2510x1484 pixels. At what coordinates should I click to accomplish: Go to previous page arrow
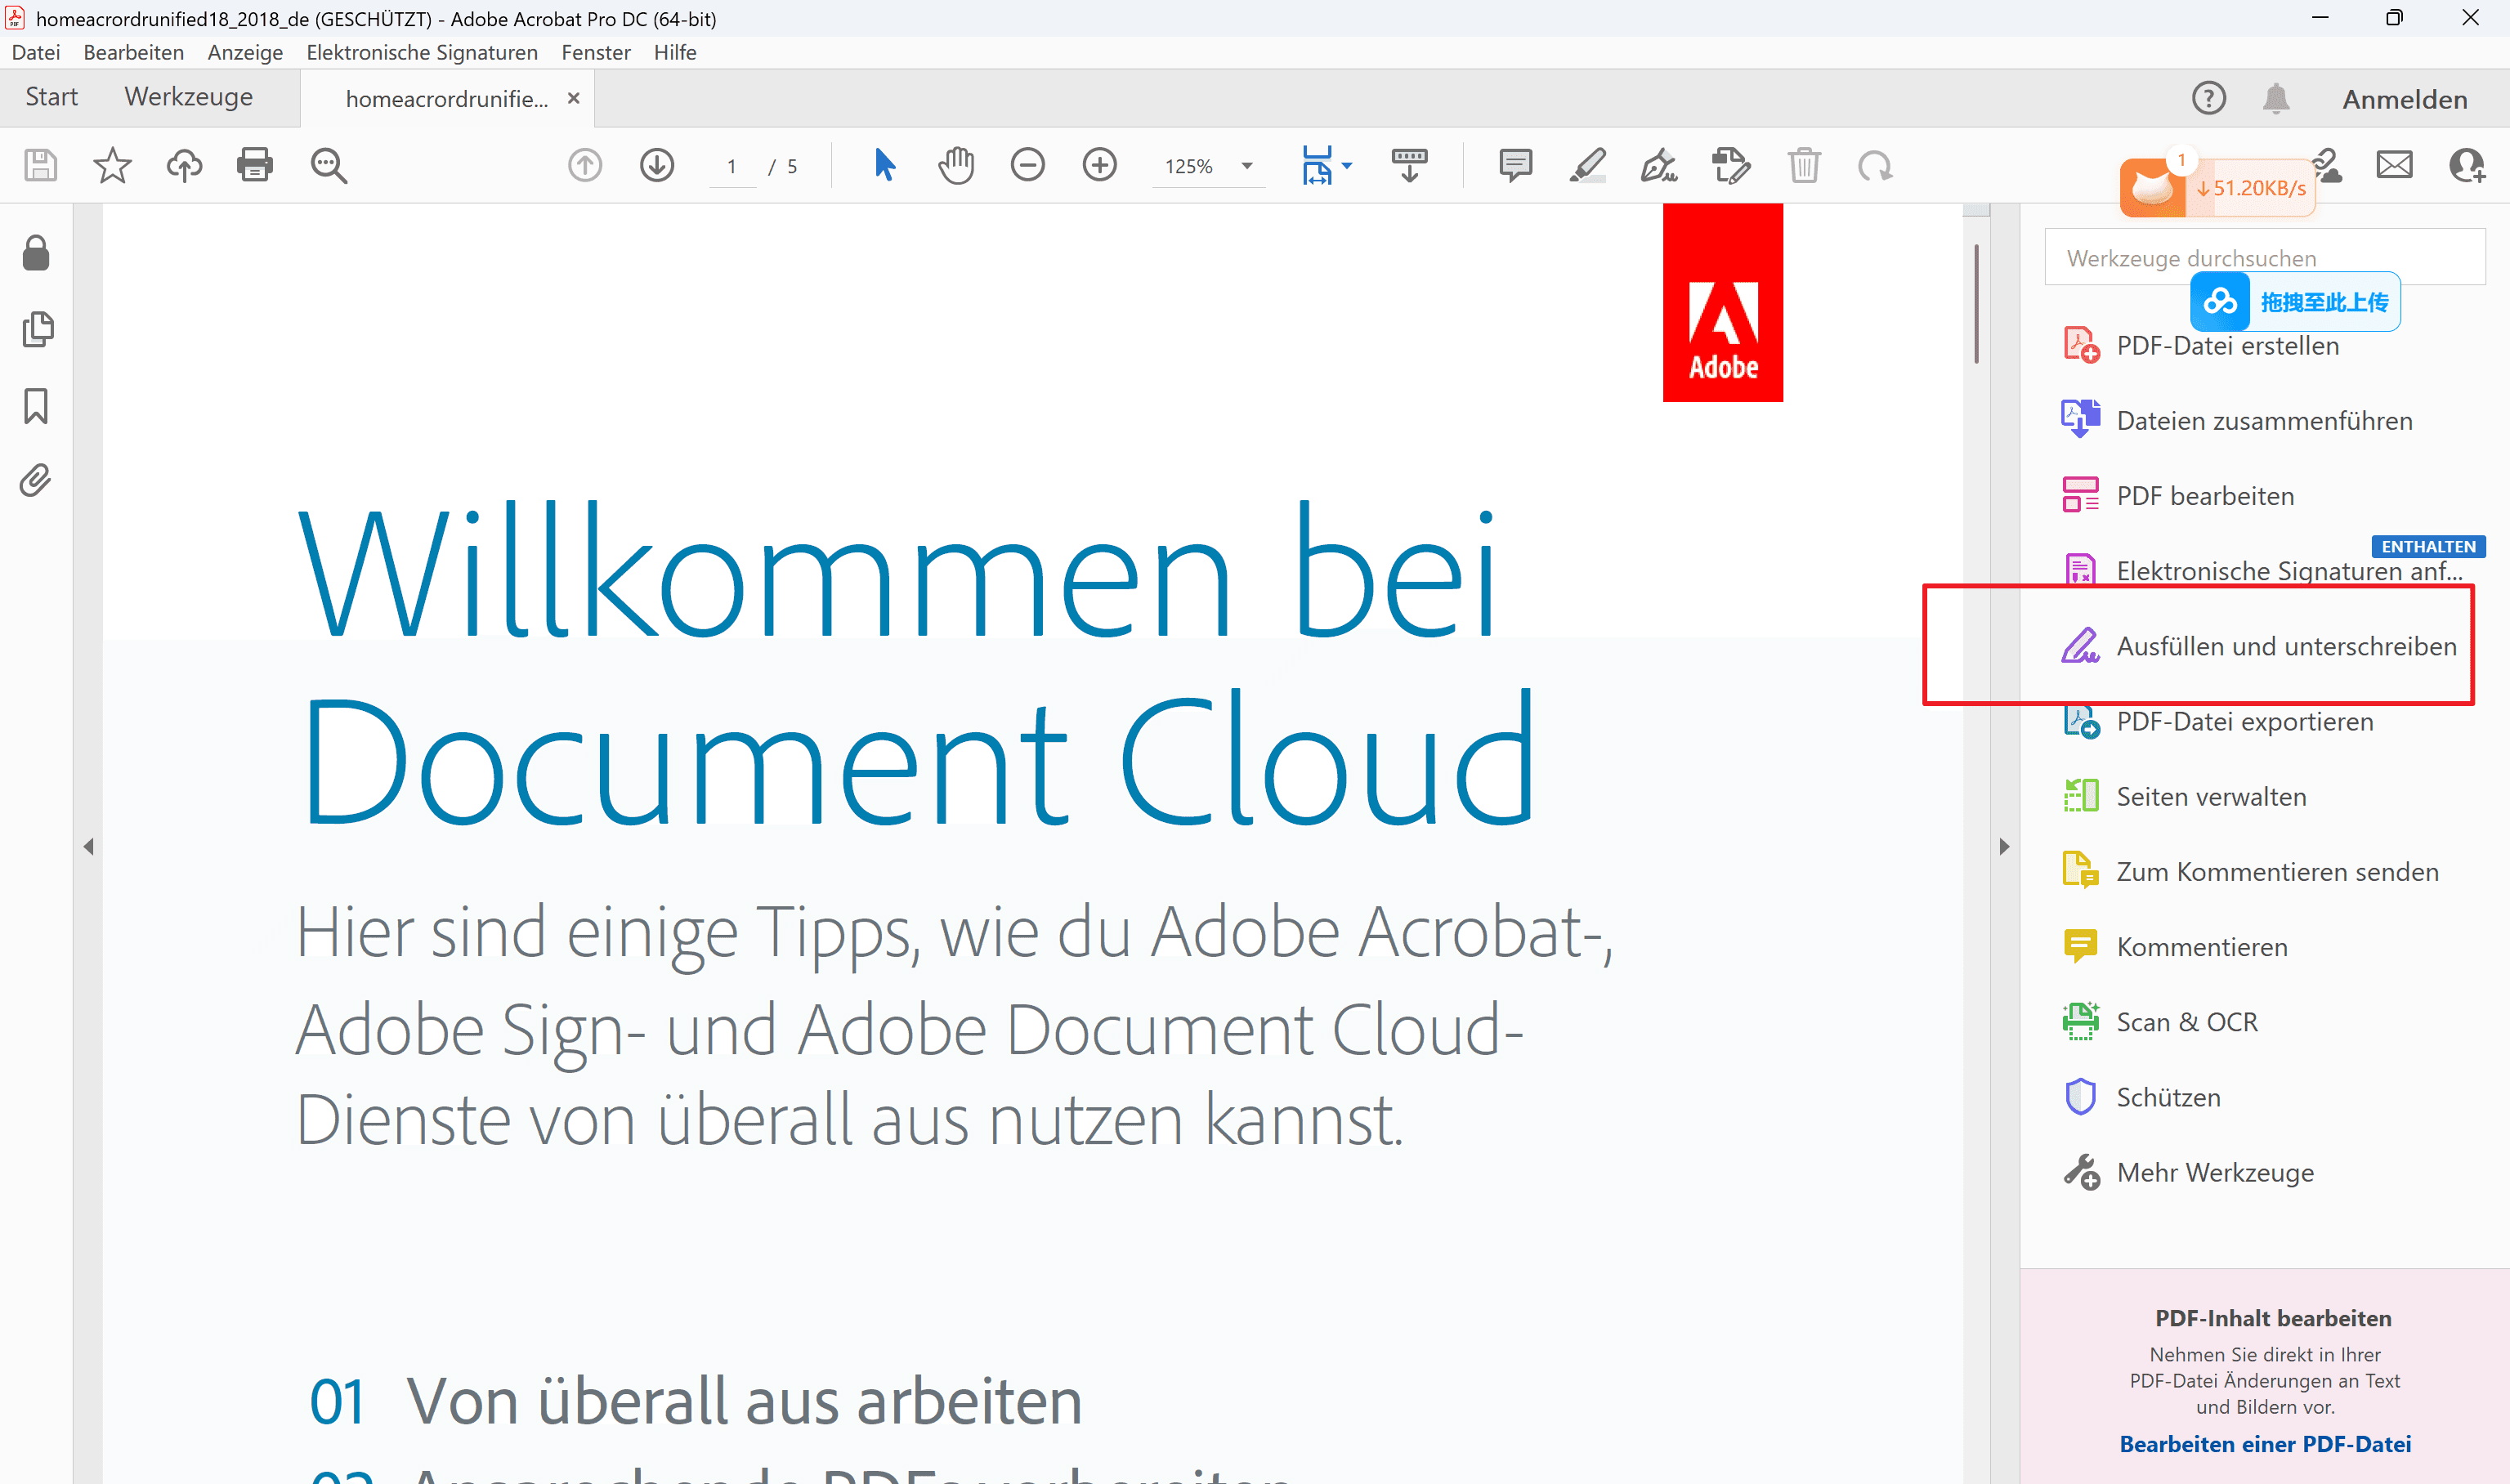click(x=585, y=165)
